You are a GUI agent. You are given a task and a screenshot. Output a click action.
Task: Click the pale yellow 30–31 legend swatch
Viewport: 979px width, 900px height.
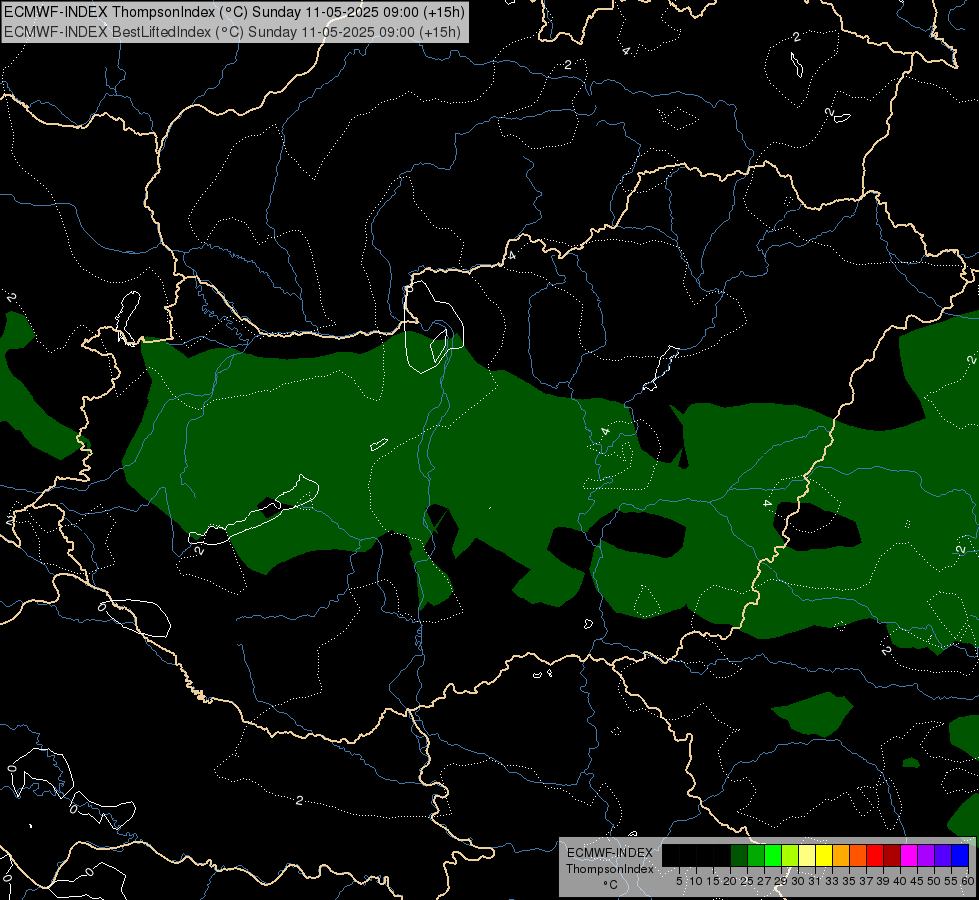(807, 856)
